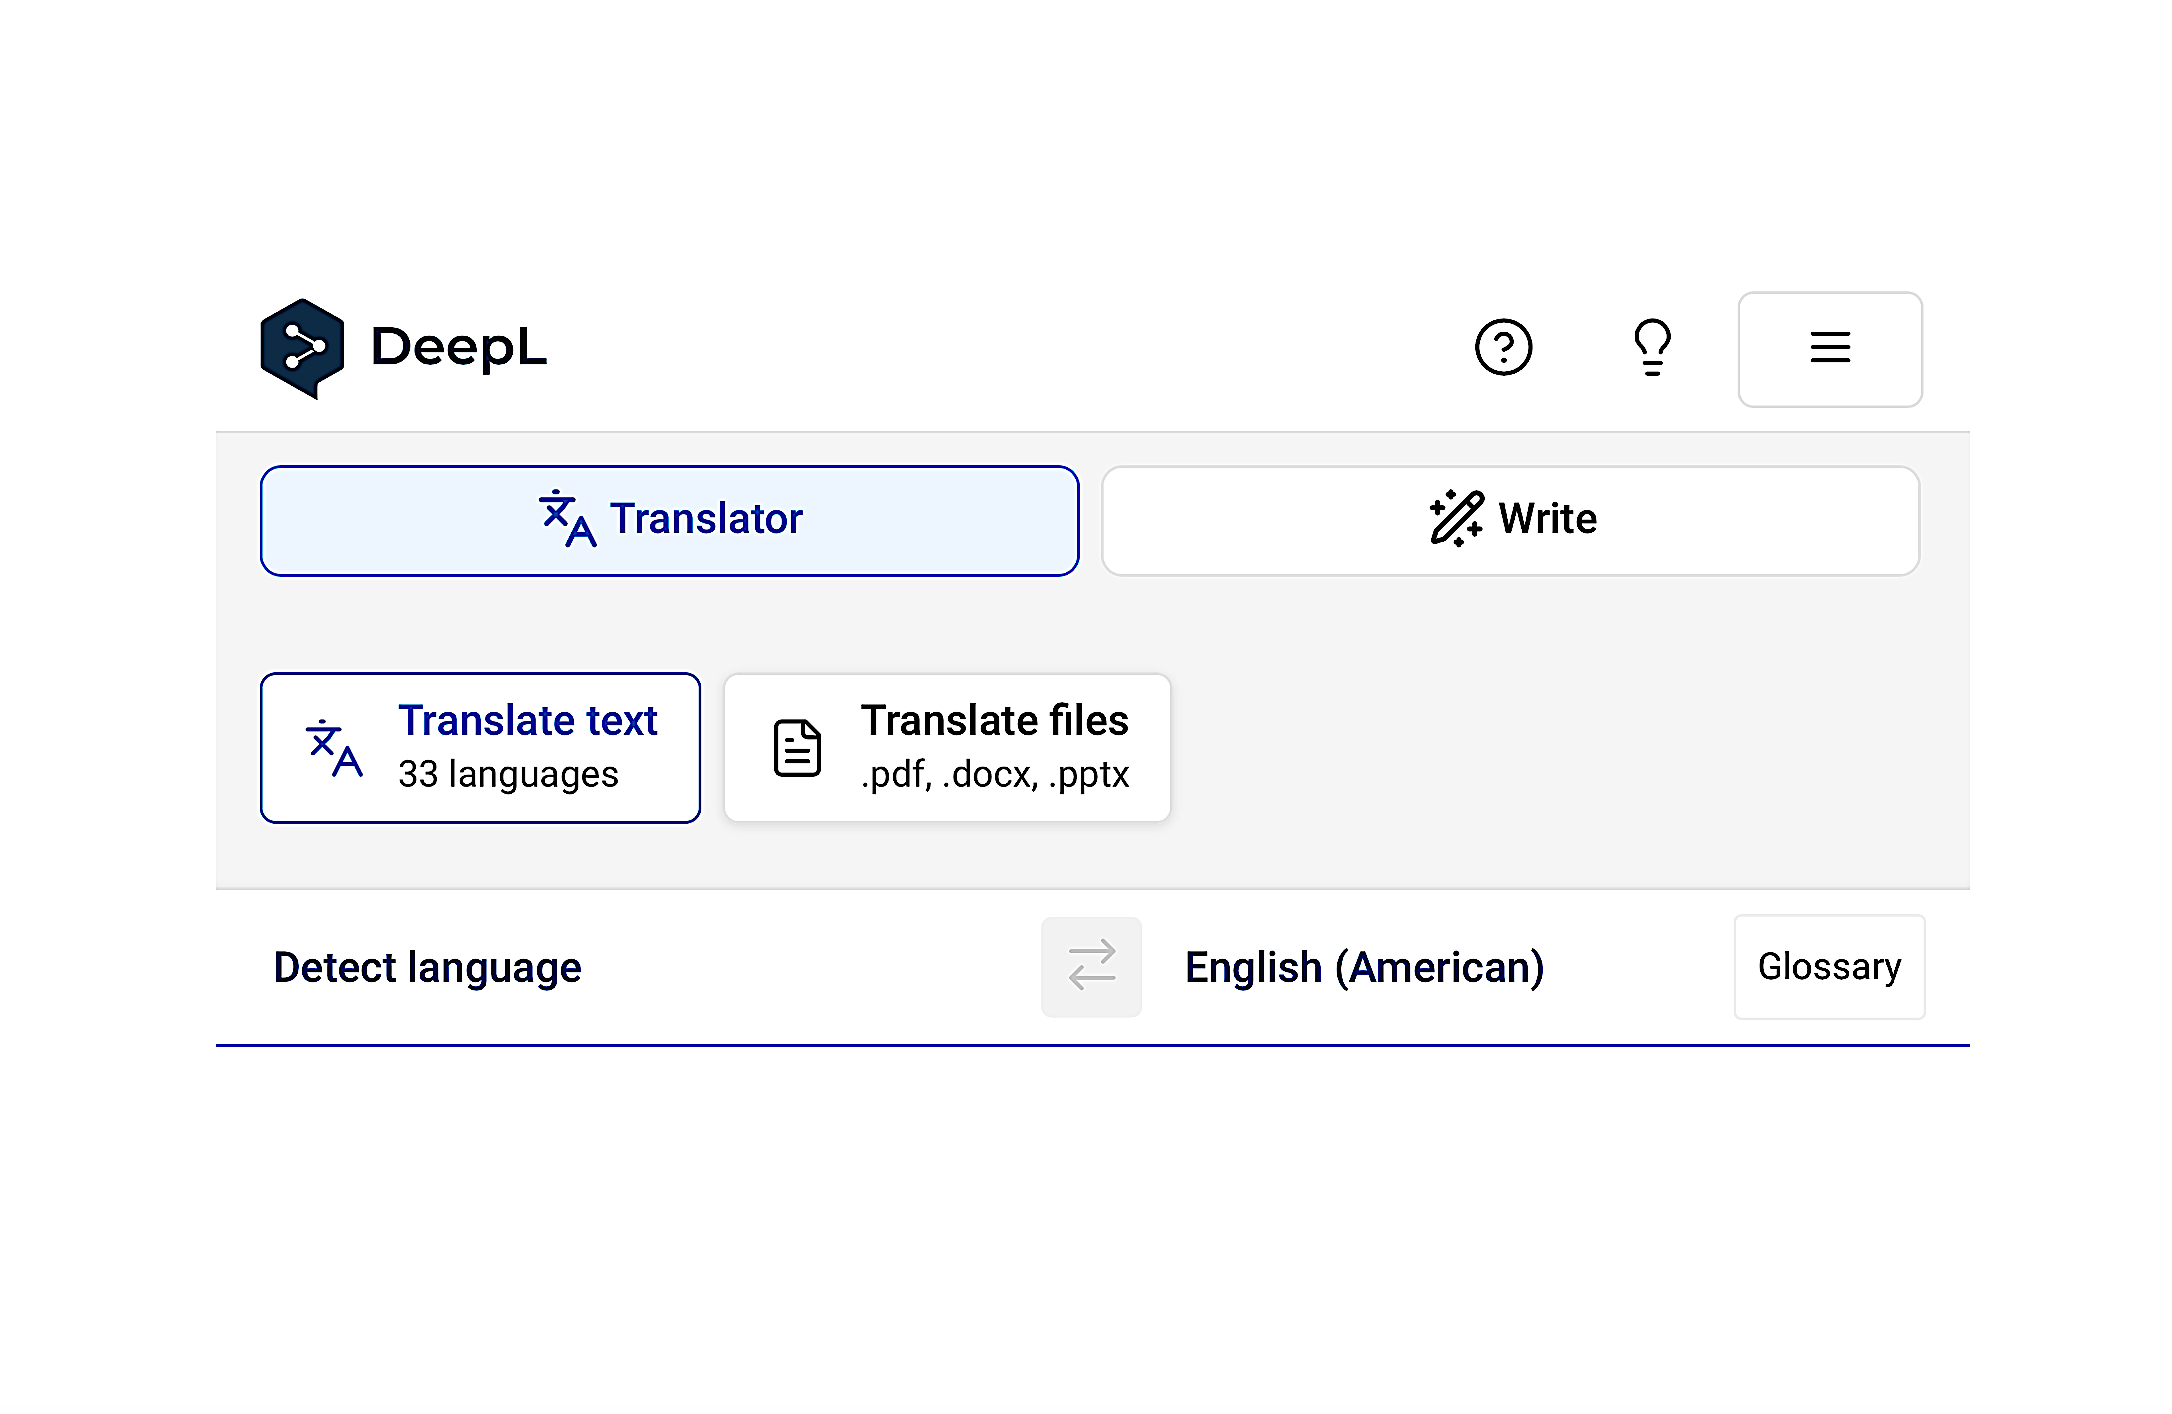Click Translate files for .pdf documents

coord(946,747)
